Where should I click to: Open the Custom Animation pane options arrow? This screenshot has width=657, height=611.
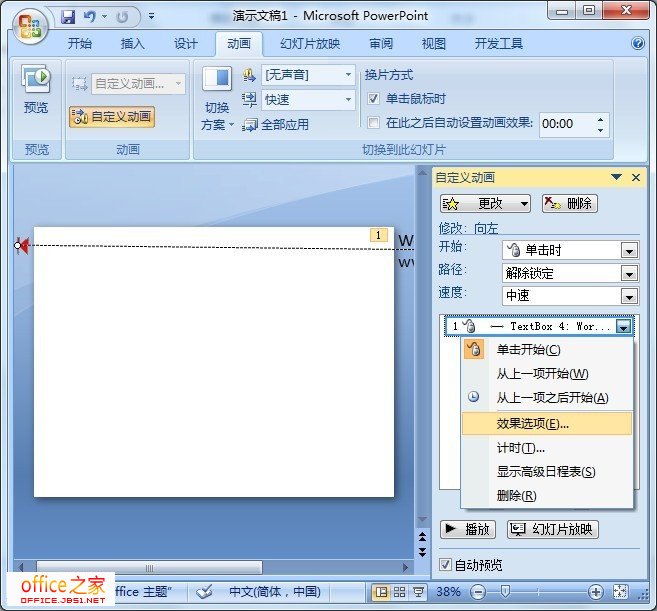(616, 177)
